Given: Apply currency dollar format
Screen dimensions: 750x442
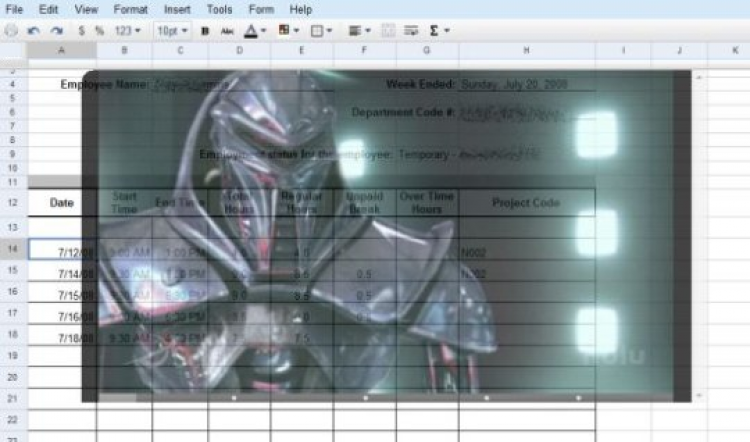Looking at the screenshot, I should pyautogui.click(x=81, y=31).
